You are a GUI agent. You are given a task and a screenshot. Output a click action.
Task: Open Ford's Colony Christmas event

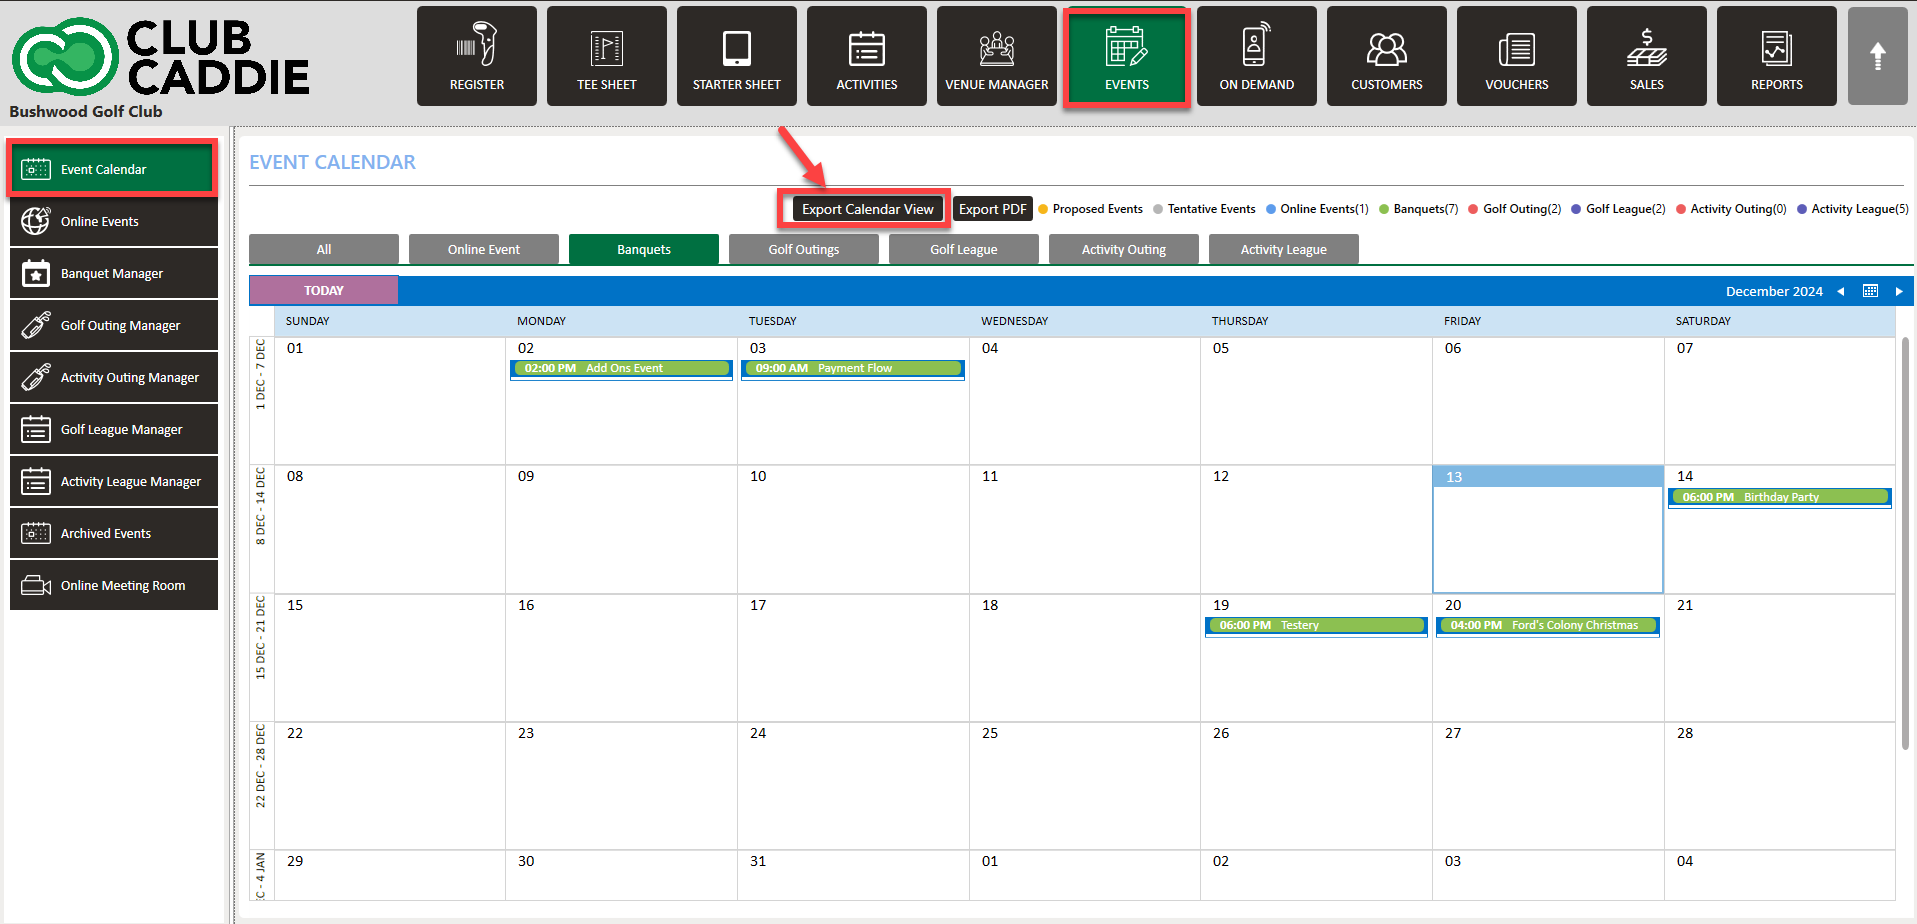(1548, 626)
